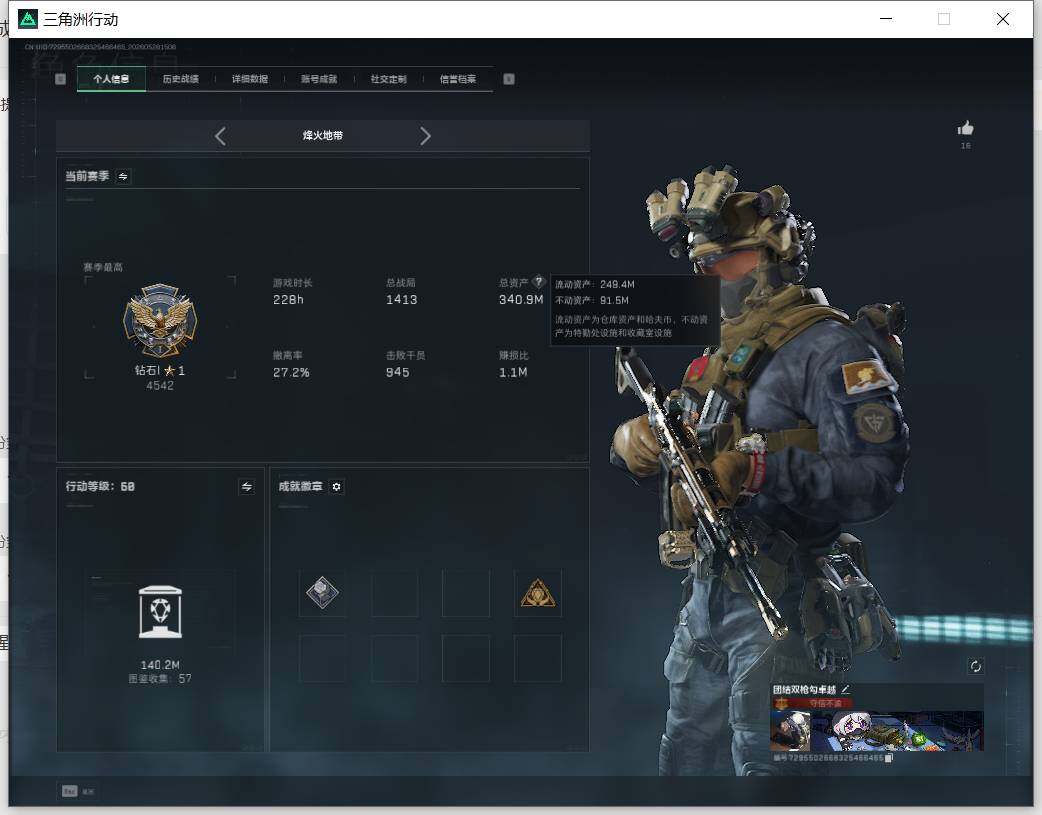Viewport: 1042px width, 815px height.
Task: Click the 总资产 question mark help icon
Action: tap(539, 282)
